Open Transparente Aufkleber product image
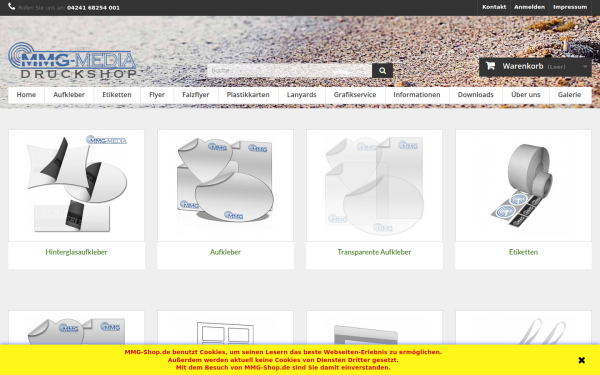The image size is (600, 375). pos(374,186)
